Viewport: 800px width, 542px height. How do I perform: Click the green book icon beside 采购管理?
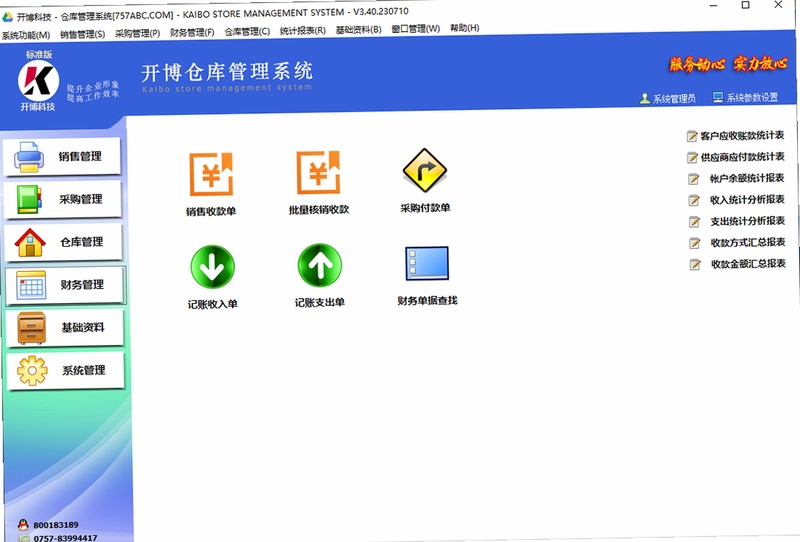point(29,199)
